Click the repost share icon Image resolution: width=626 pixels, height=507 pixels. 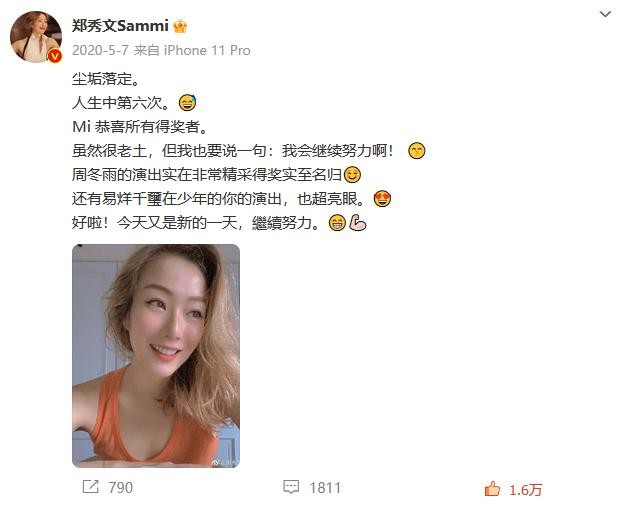pyautogui.click(x=90, y=487)
